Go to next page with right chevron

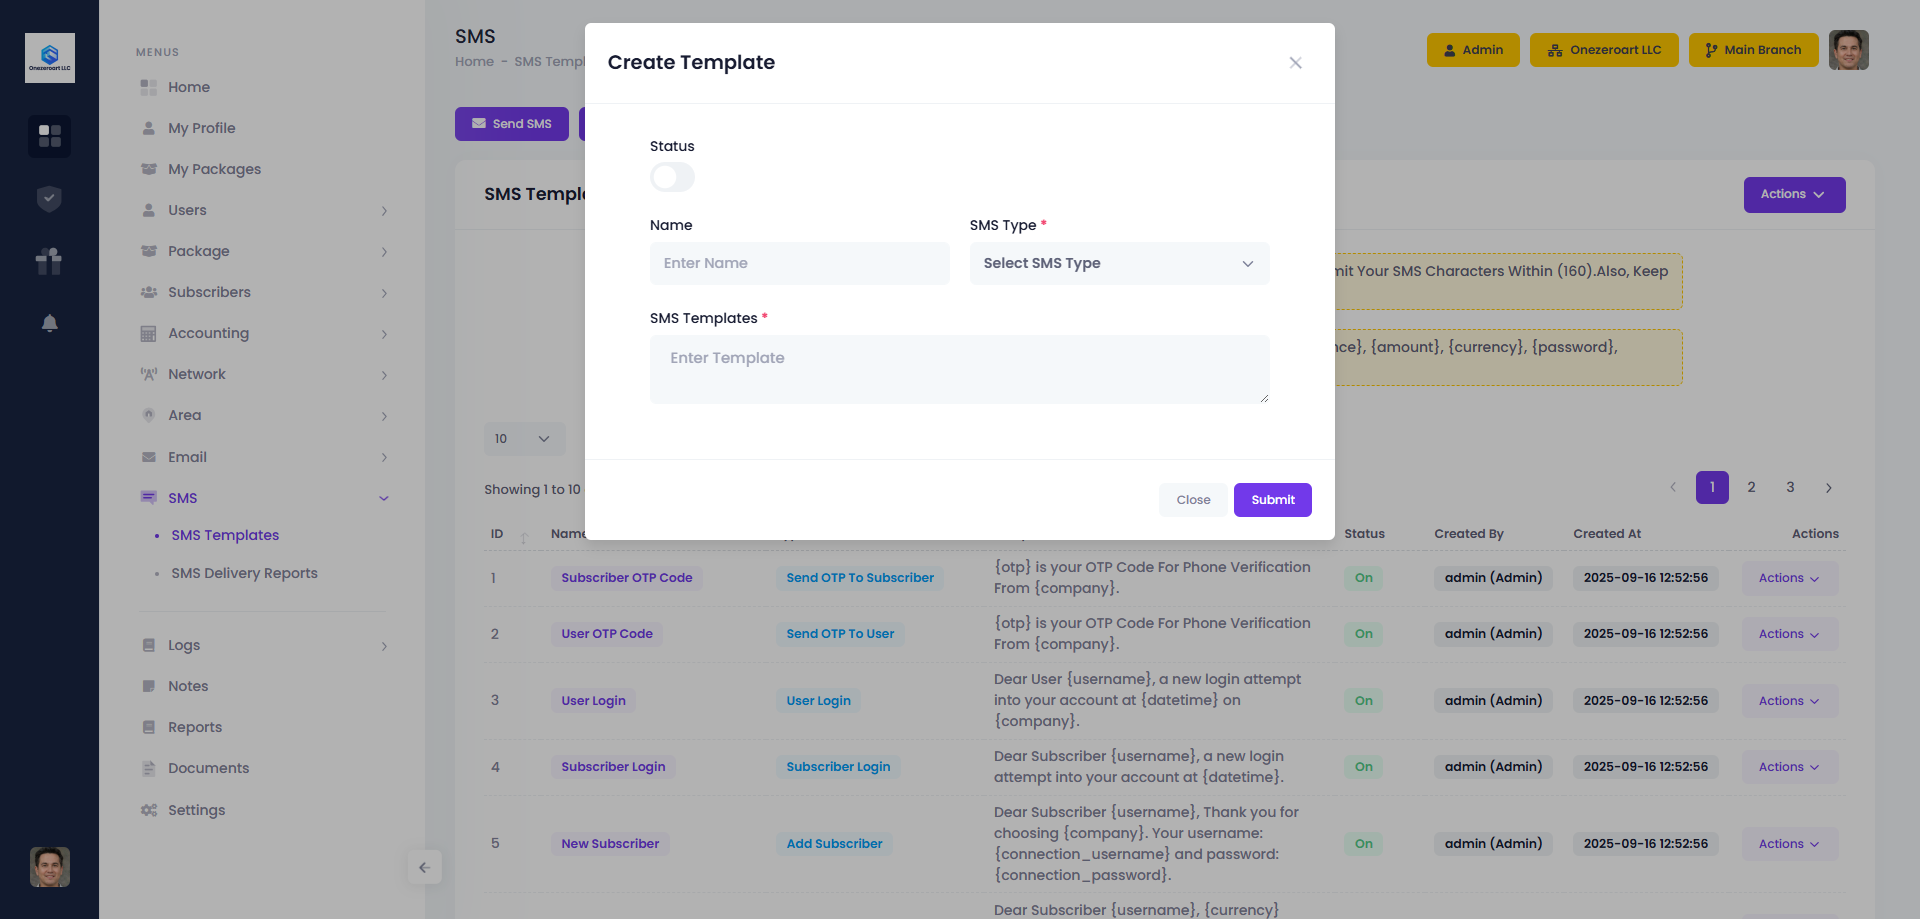(1828, 488)
